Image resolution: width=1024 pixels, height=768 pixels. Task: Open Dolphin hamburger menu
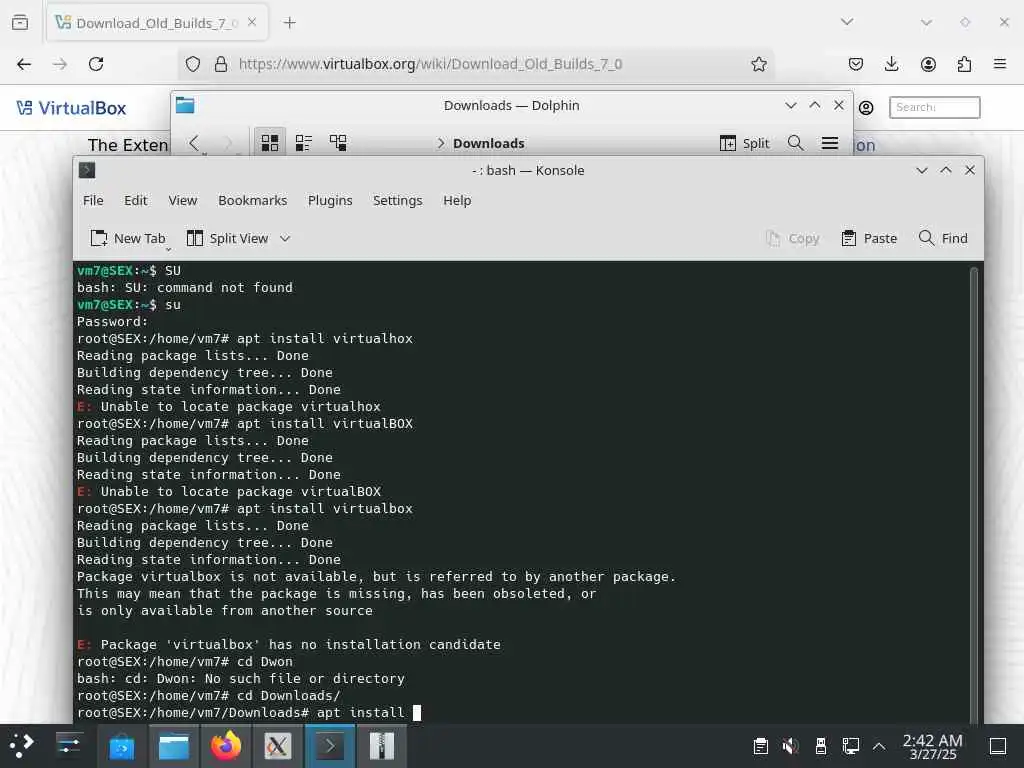click(829, 143)
